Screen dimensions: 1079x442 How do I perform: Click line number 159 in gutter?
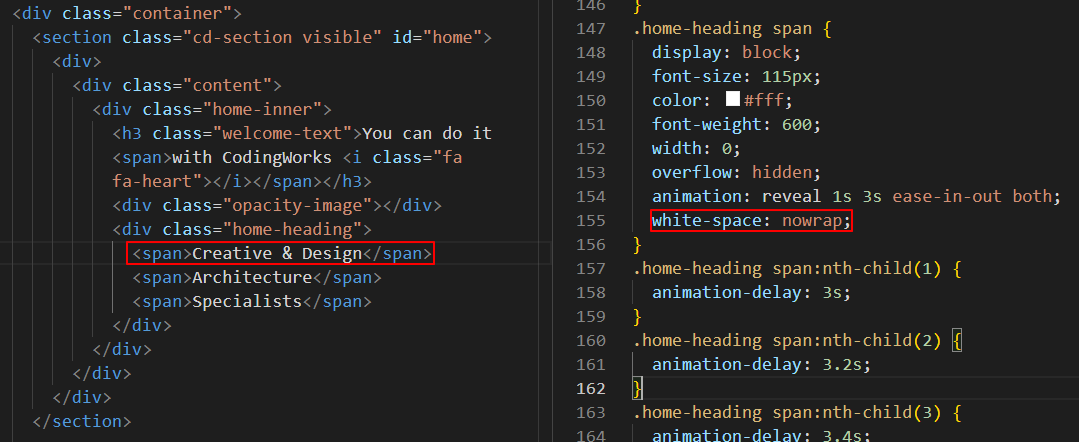[591, 316]
